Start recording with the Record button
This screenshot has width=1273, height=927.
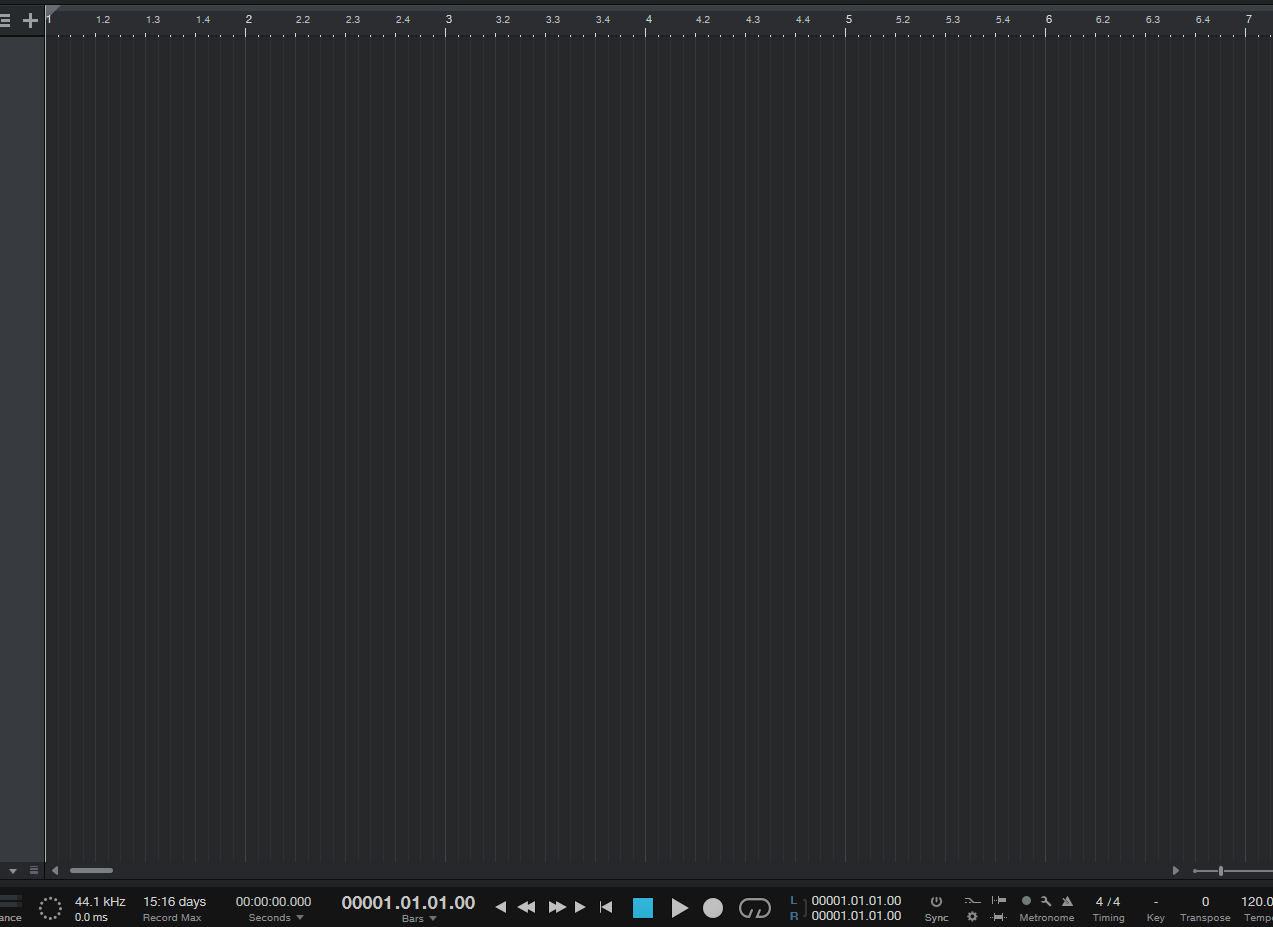pos(712,908)
